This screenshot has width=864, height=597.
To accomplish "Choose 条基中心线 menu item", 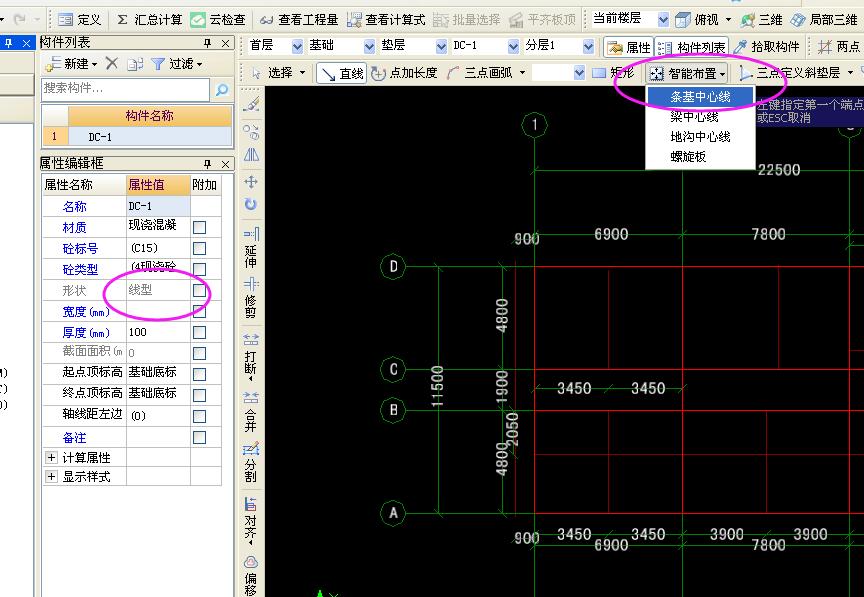I will coord(700,97).
